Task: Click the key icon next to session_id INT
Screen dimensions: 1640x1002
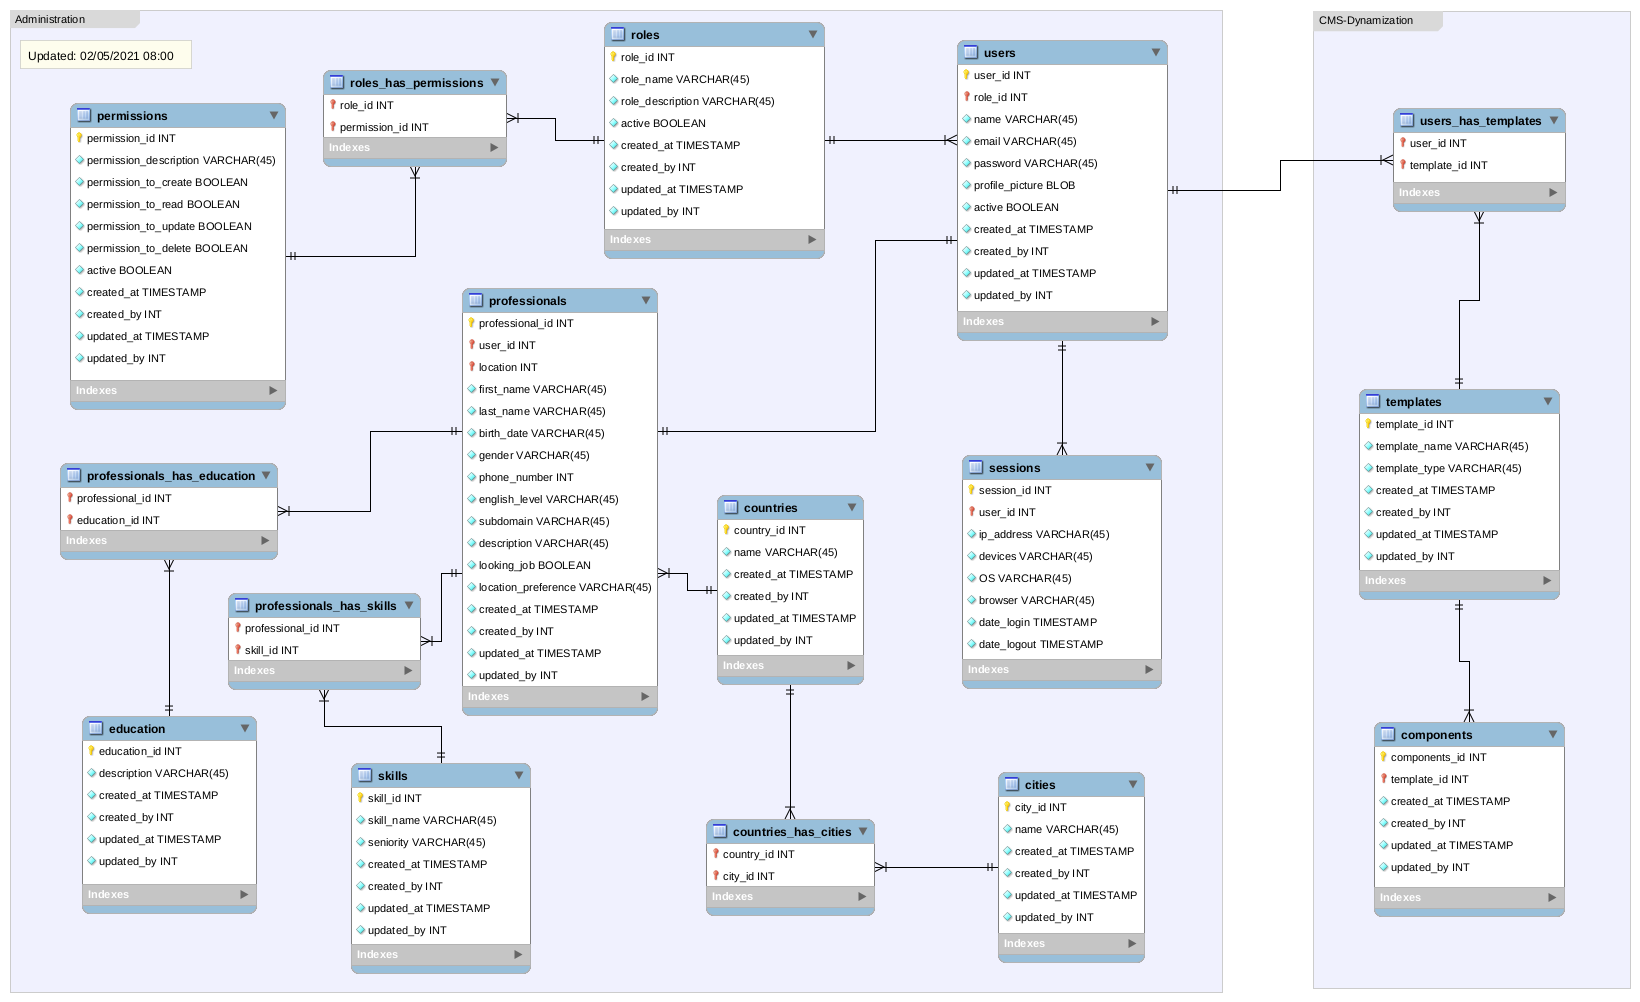Action: point(971,490)
